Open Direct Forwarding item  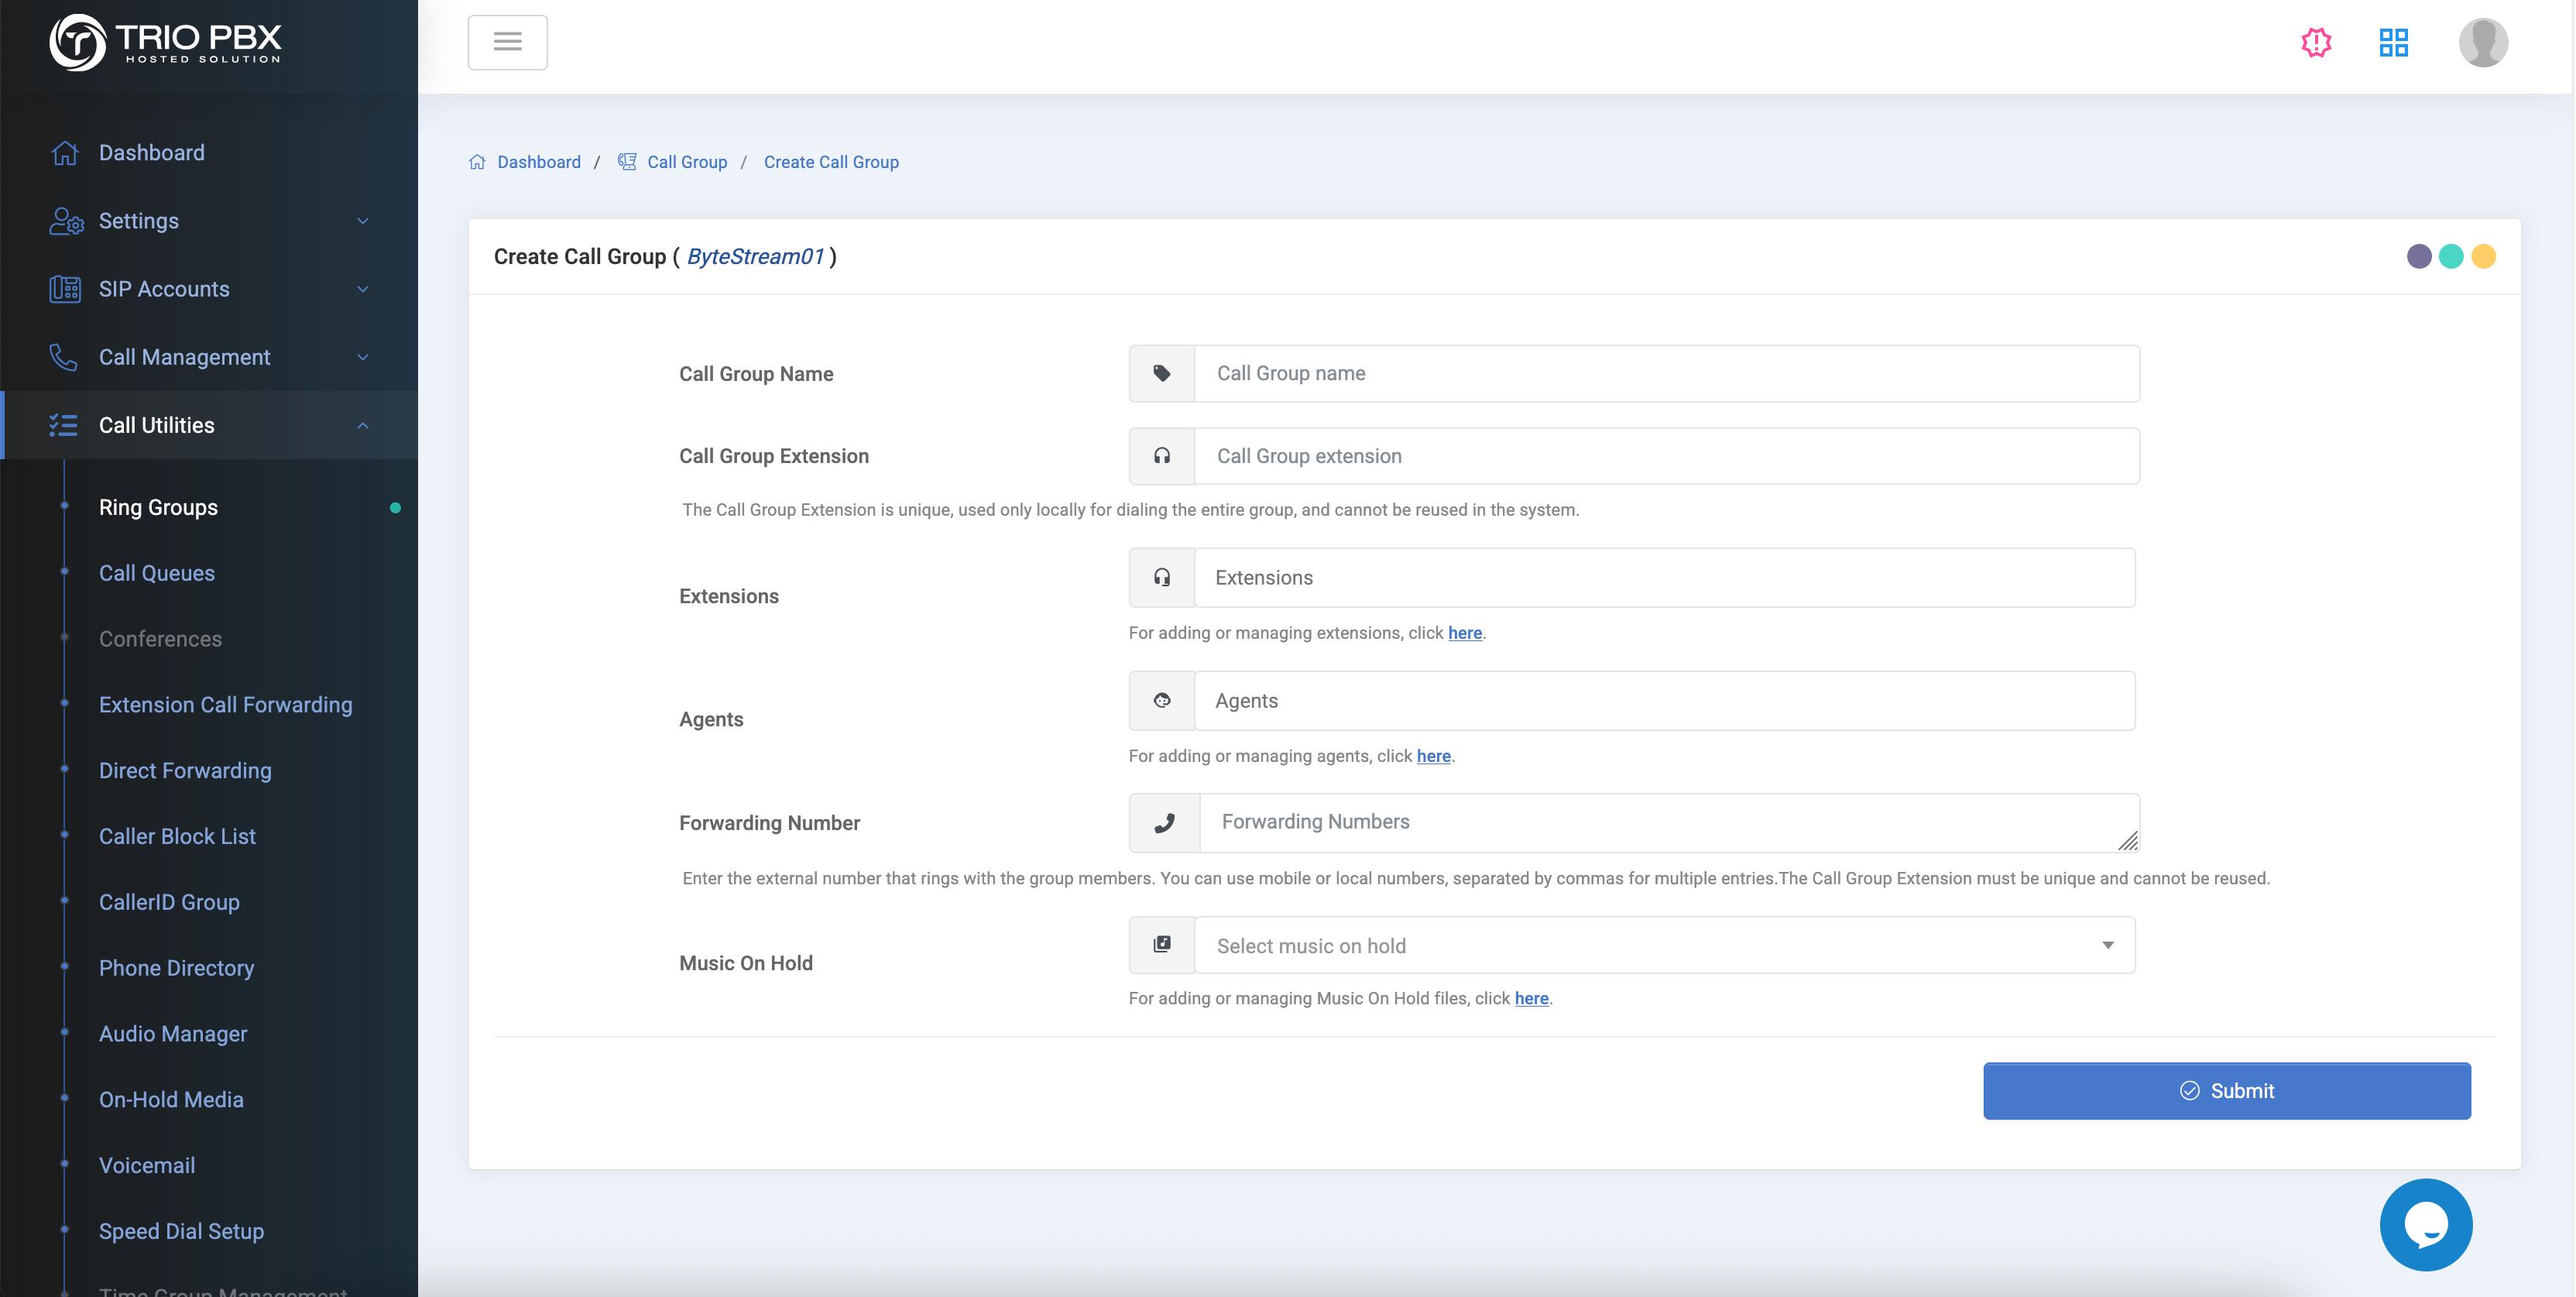click(x=185, y=771)
